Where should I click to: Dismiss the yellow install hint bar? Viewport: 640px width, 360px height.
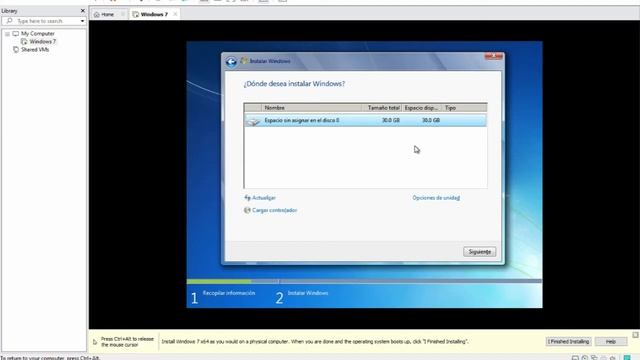635,335
